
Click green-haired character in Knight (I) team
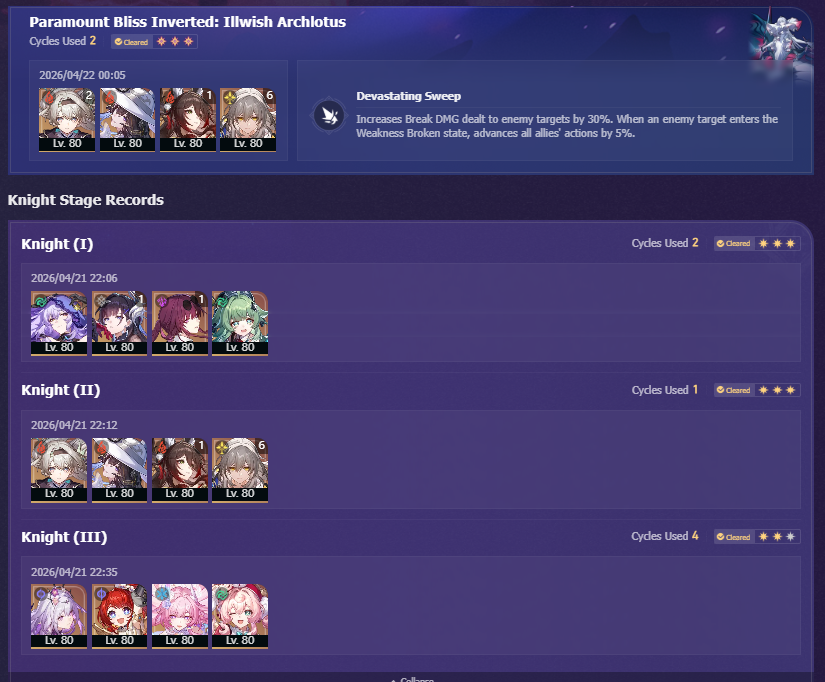[x=240, y=324]
